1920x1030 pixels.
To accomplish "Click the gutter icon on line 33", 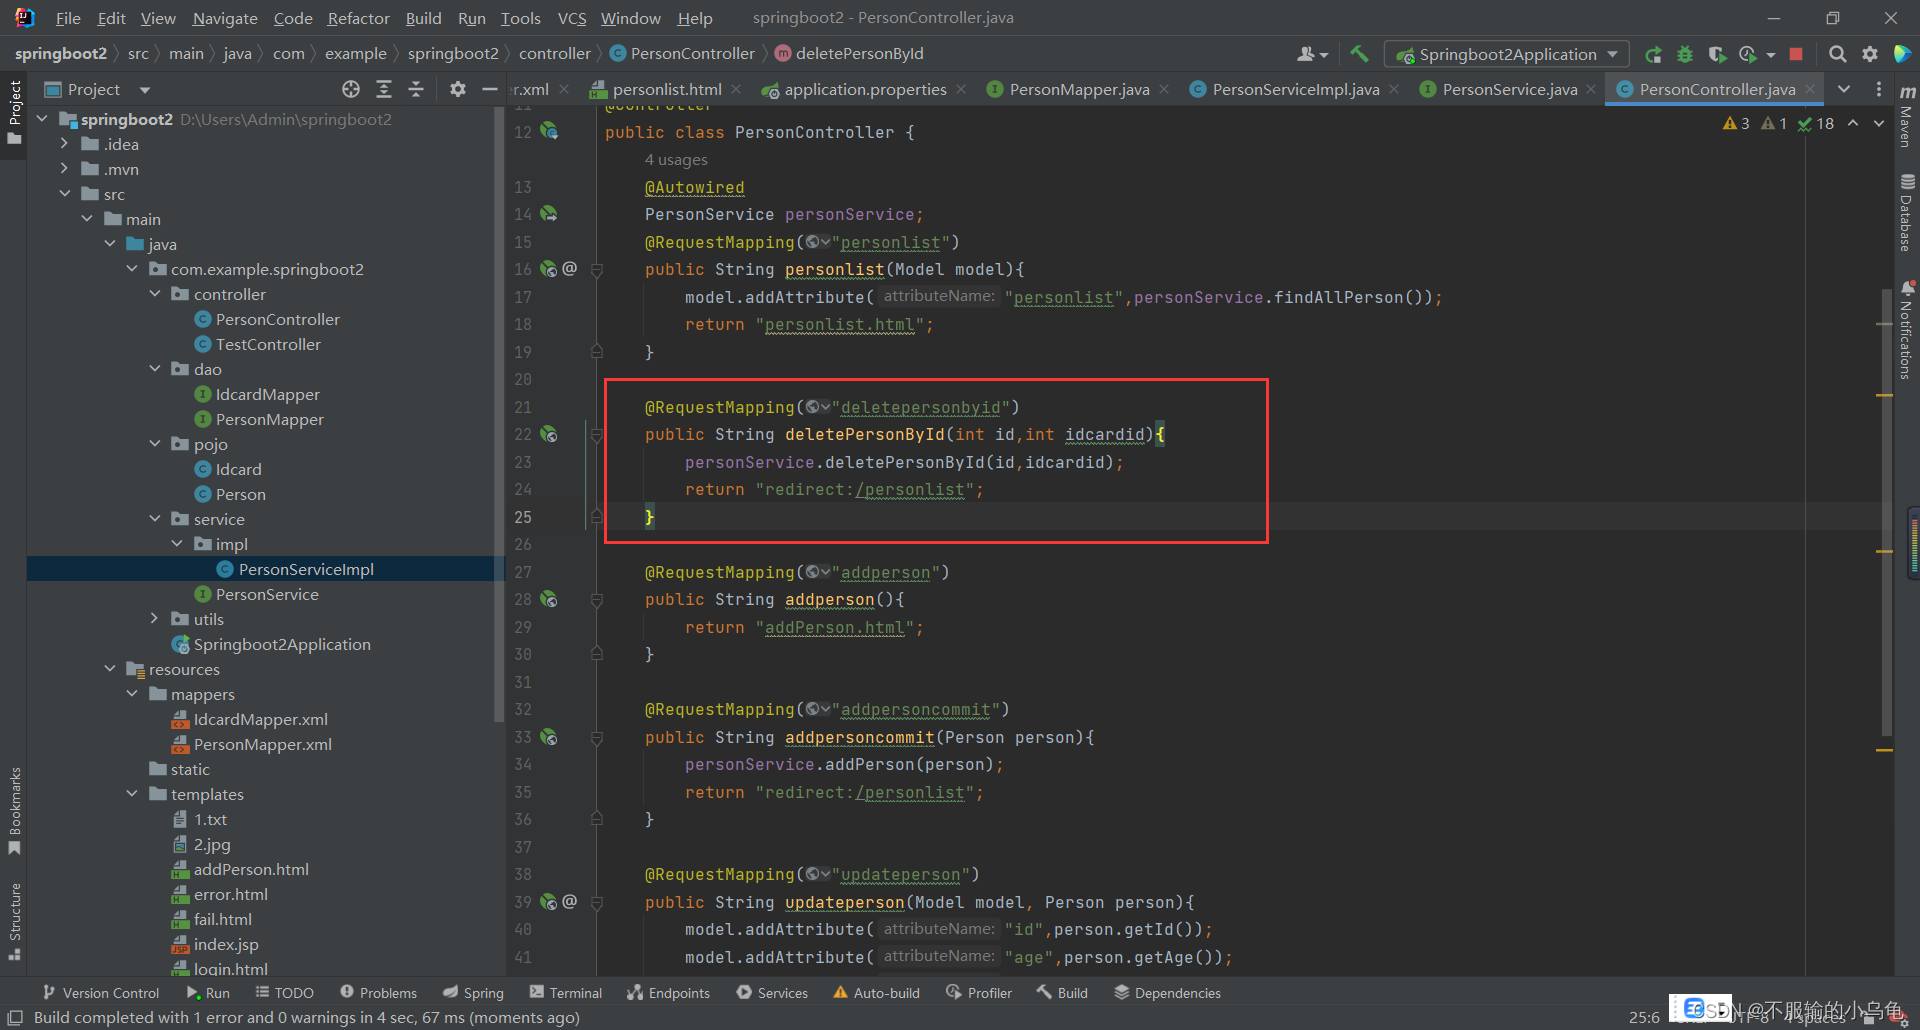I will (549, 737).
